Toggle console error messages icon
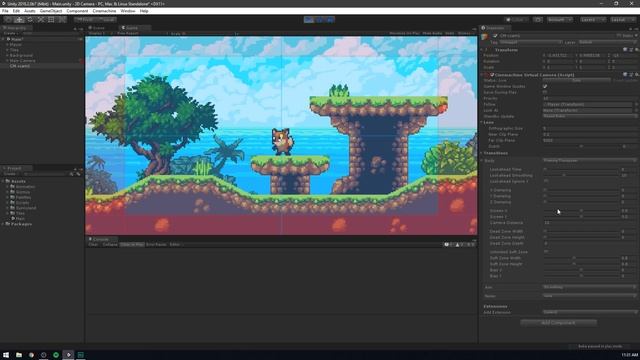 click(470, 244)
